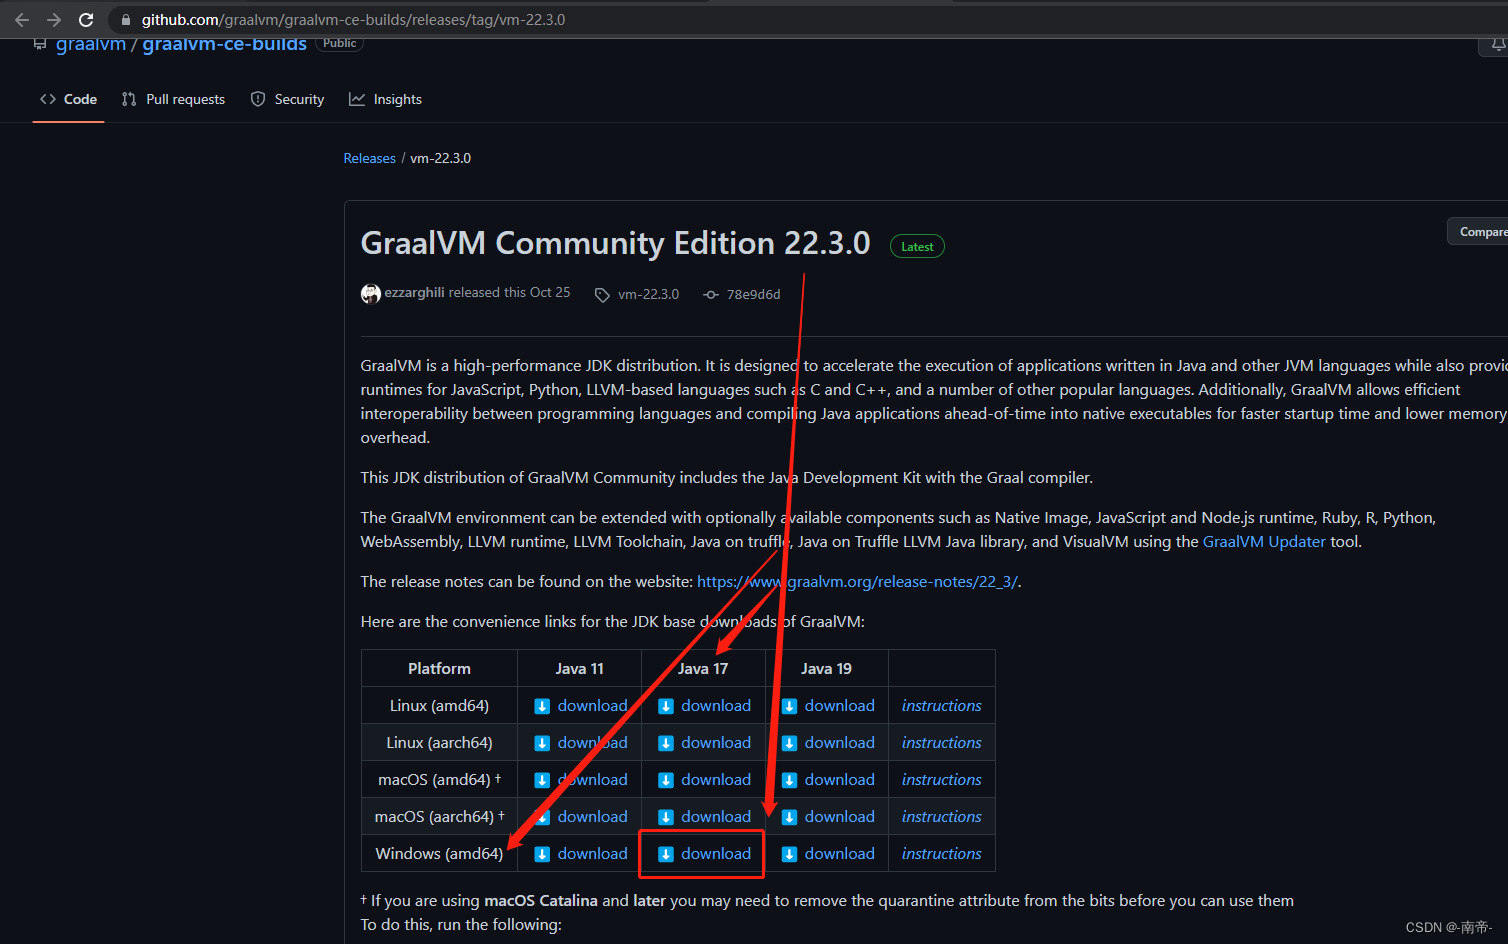
Task: Go back using browser back arrow
Action: tap(22, 20)
